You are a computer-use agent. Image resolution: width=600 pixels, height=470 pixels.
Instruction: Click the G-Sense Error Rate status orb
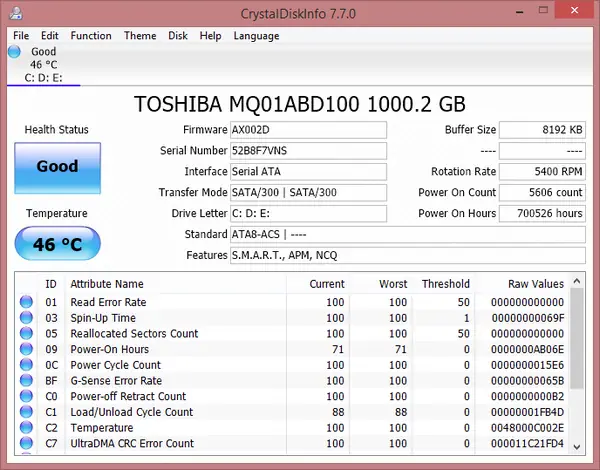[x=26, y=381]
